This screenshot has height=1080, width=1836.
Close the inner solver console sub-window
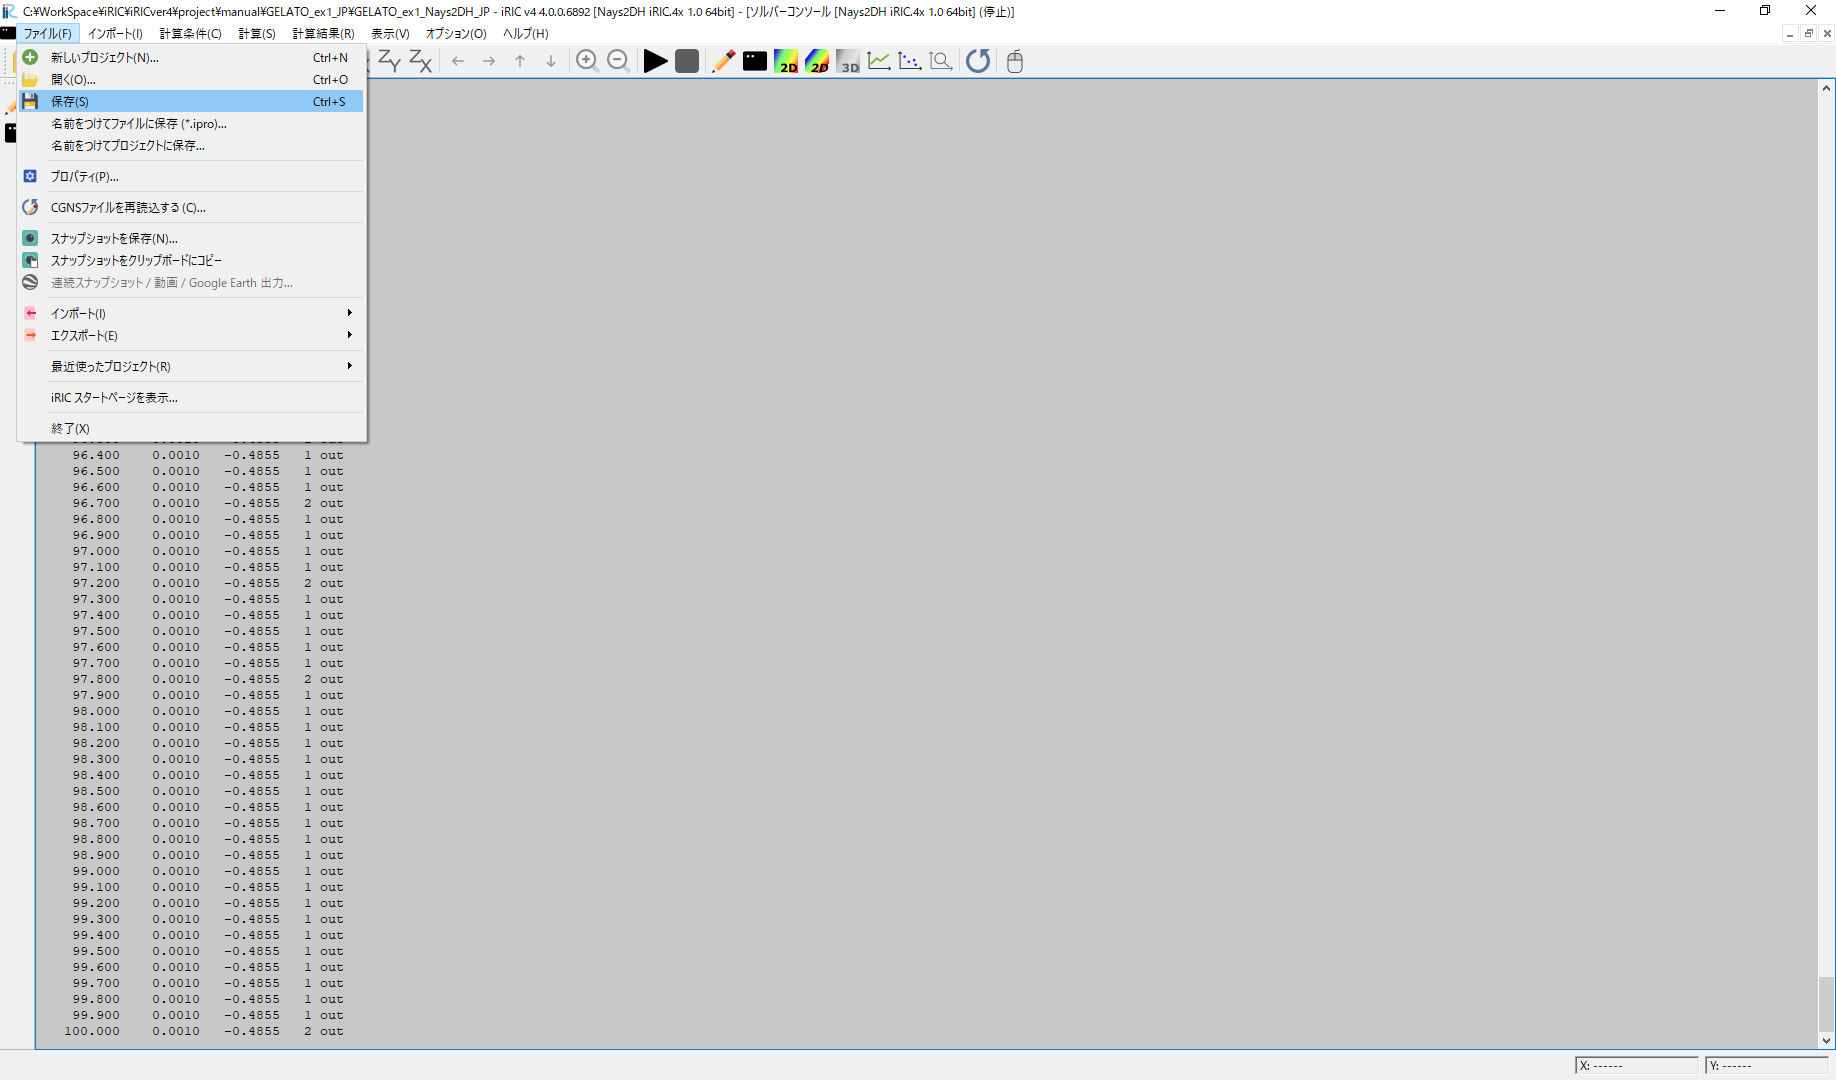[x=1827, y=33]
